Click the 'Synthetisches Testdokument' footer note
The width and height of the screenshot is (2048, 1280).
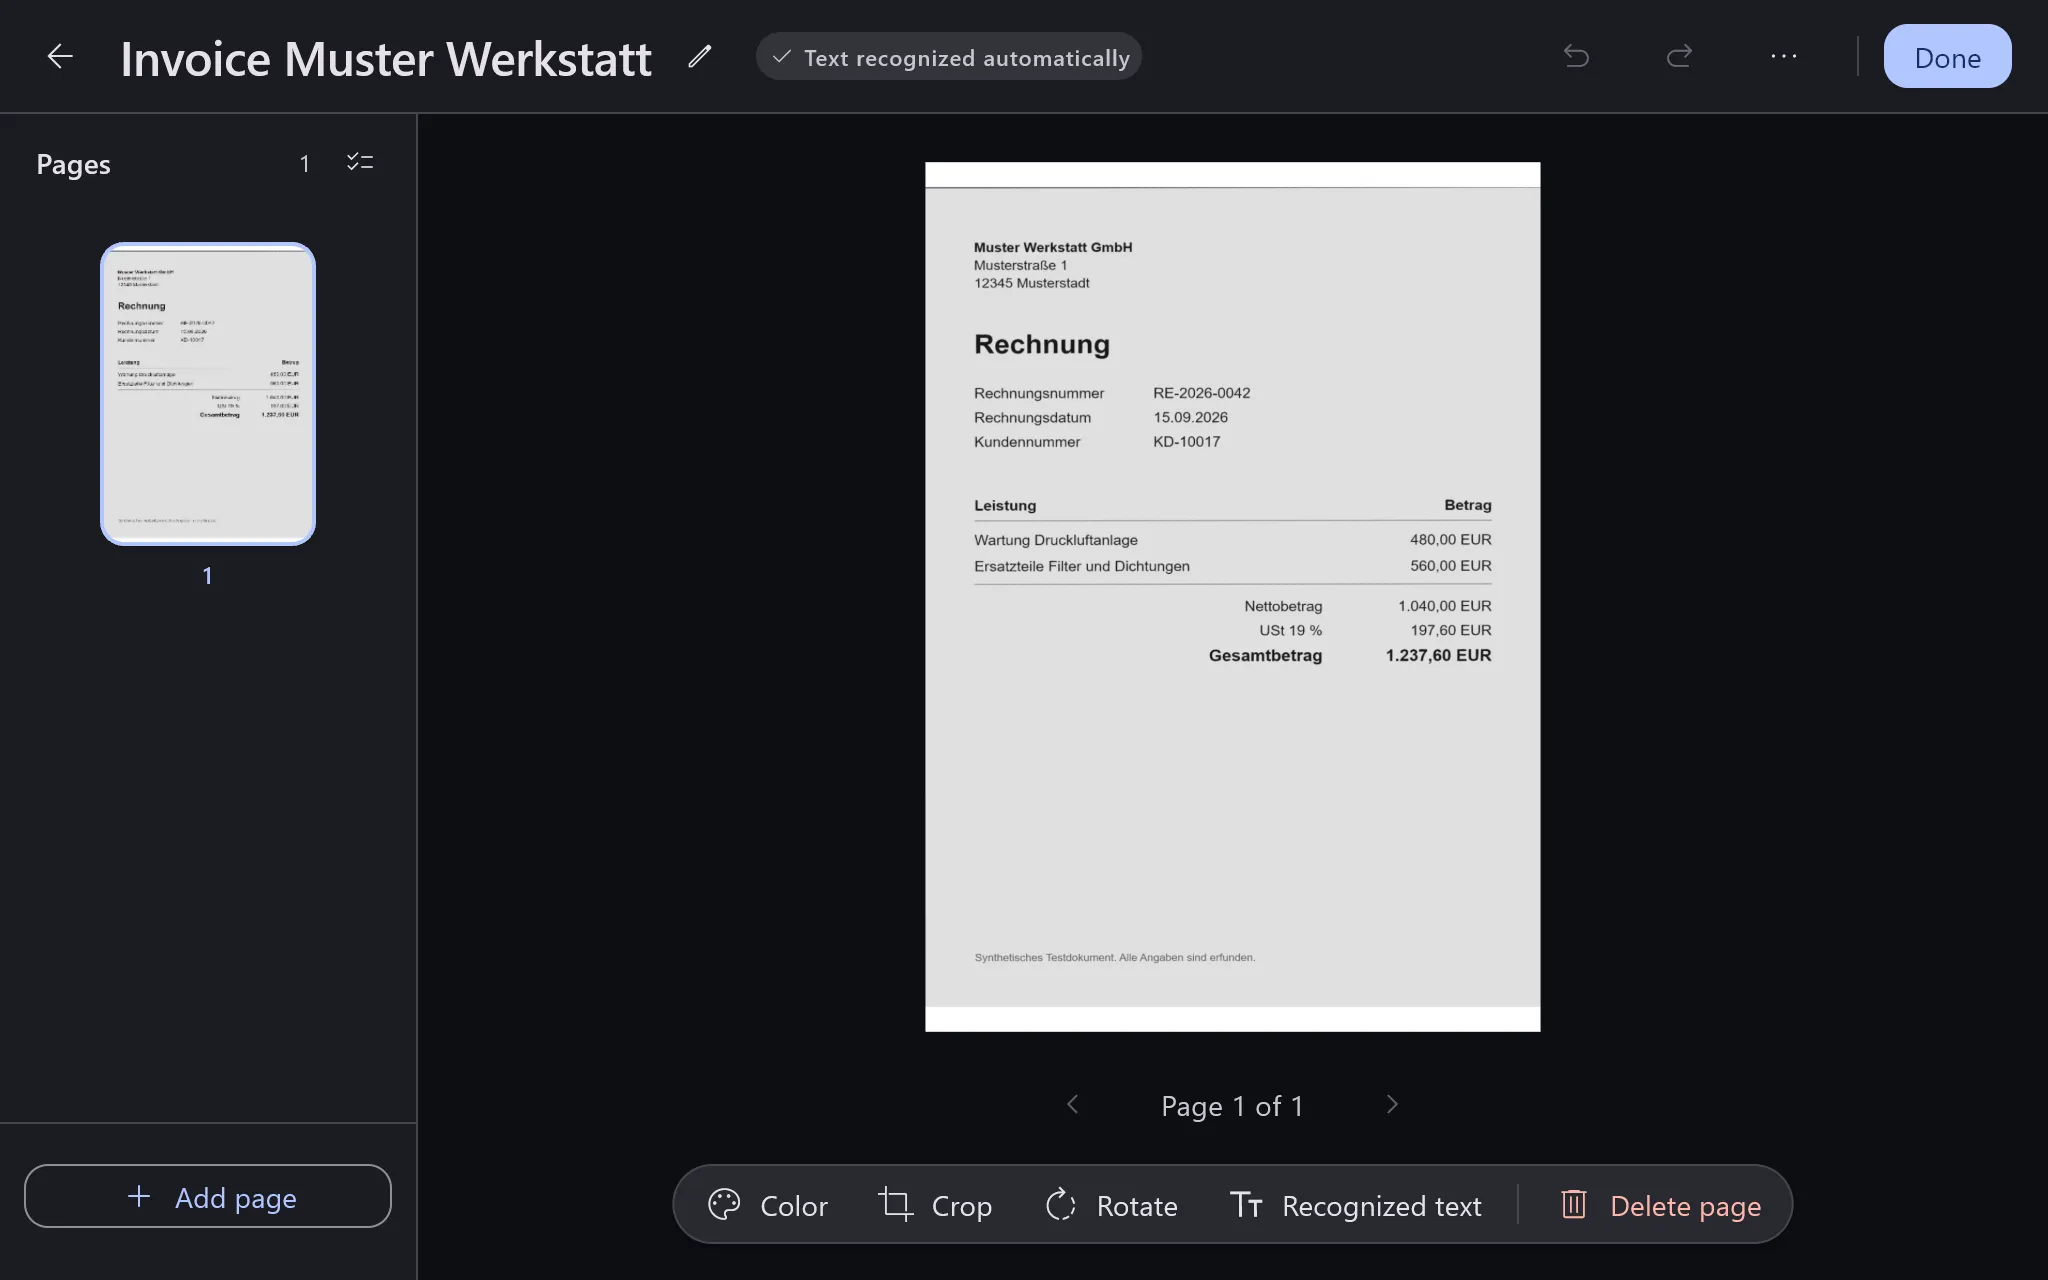click(x=1114, y=957)
